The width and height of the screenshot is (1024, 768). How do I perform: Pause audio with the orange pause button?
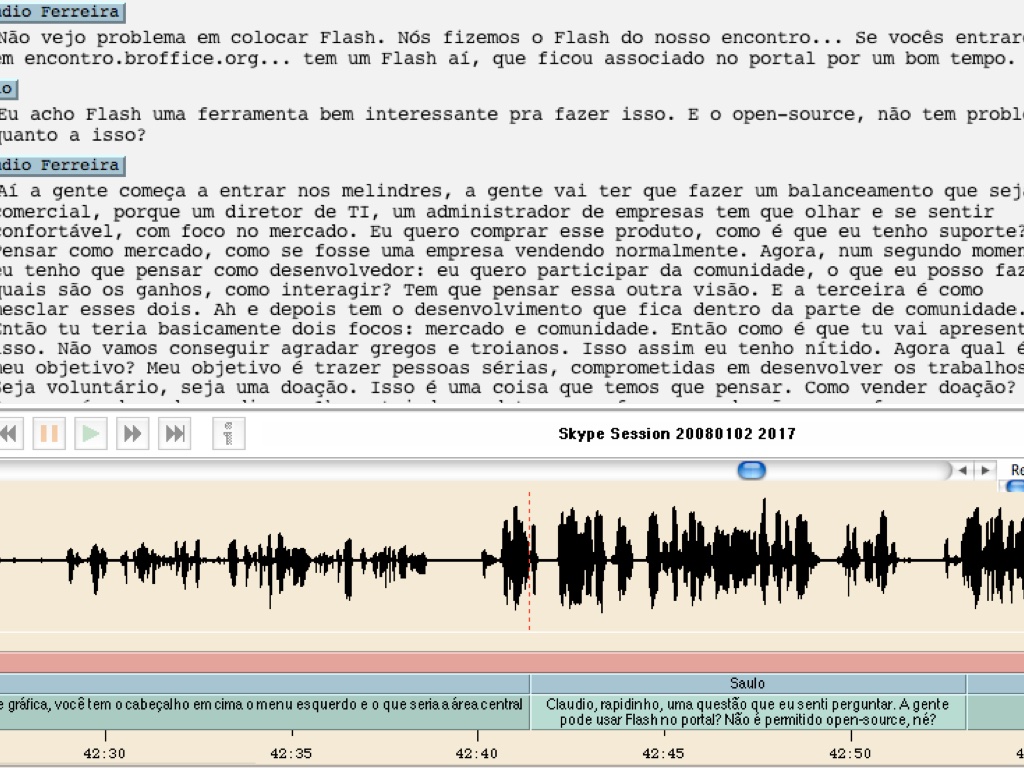point(49,434)
